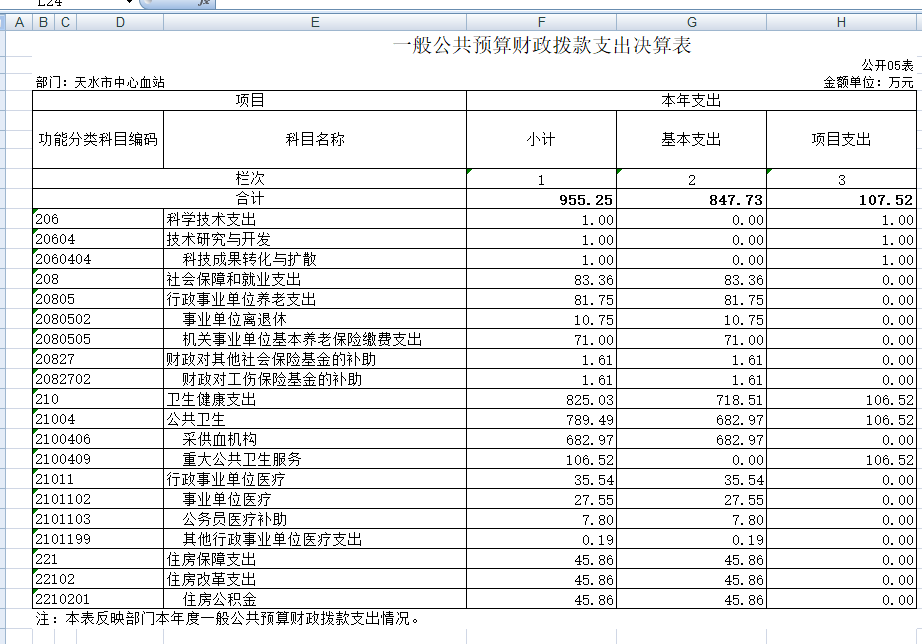Click the Select All corner button

tap(3, 22)
